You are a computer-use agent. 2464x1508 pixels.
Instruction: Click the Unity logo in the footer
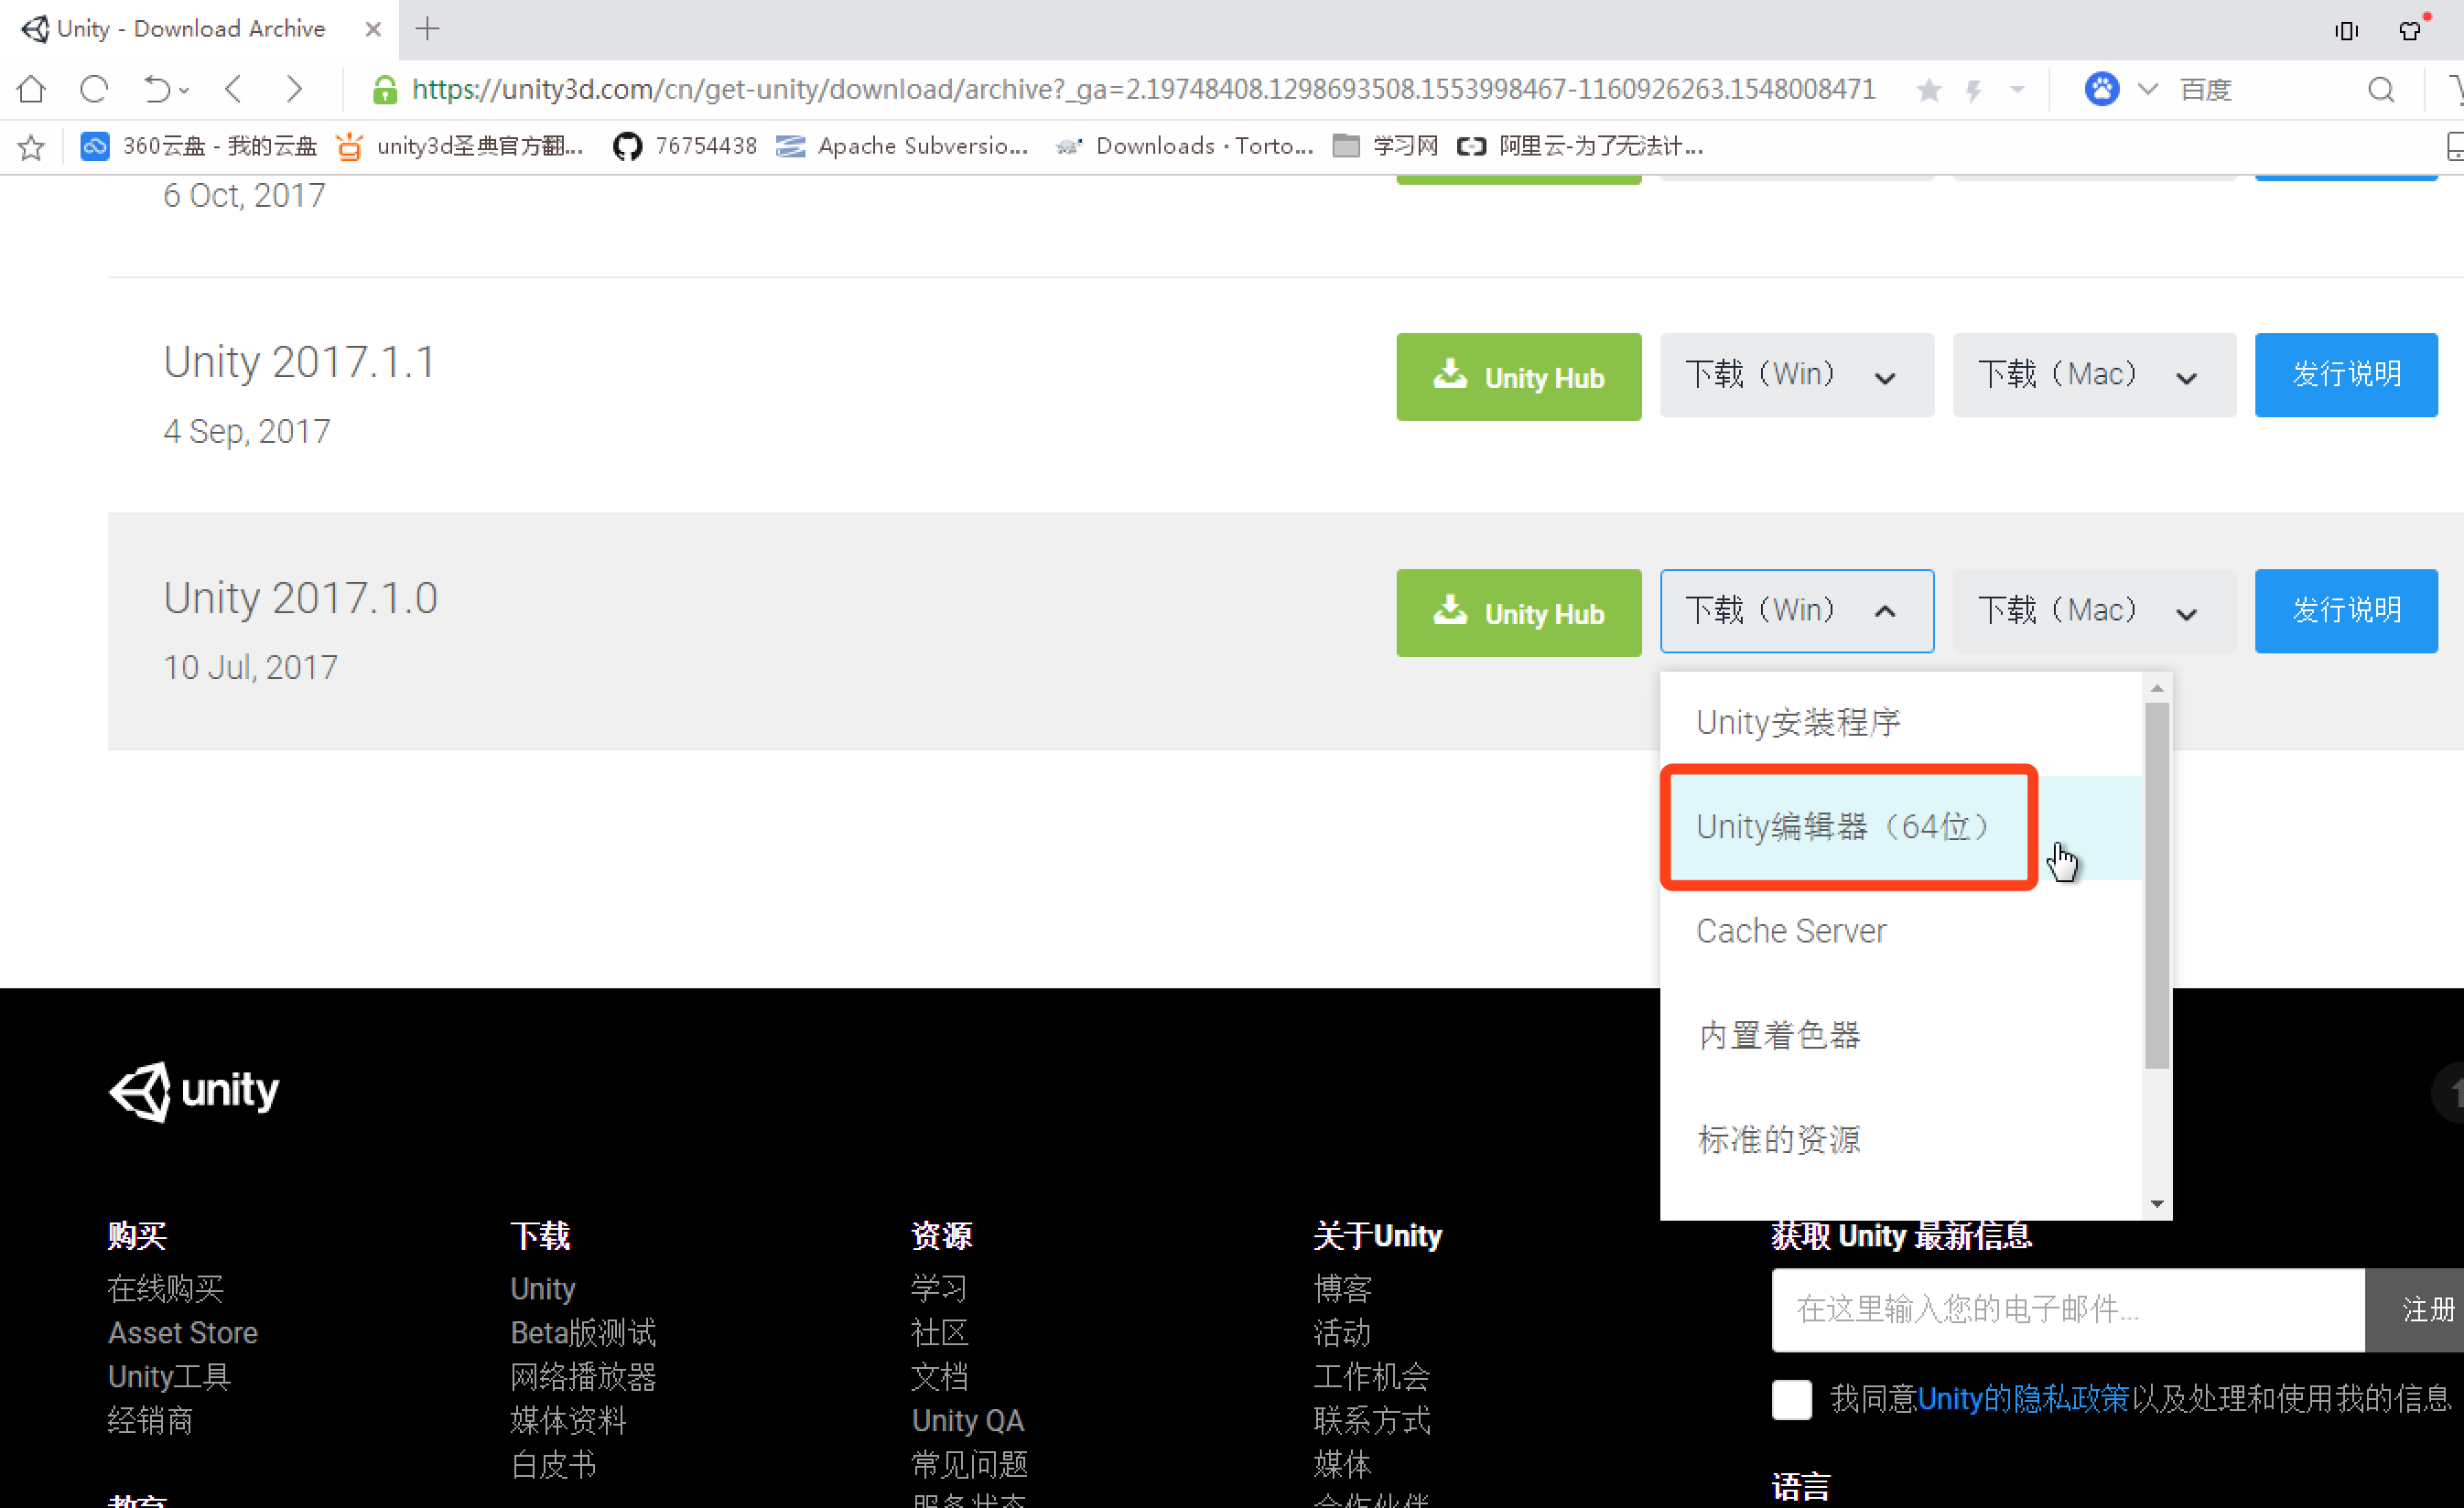click(194, 1091)
